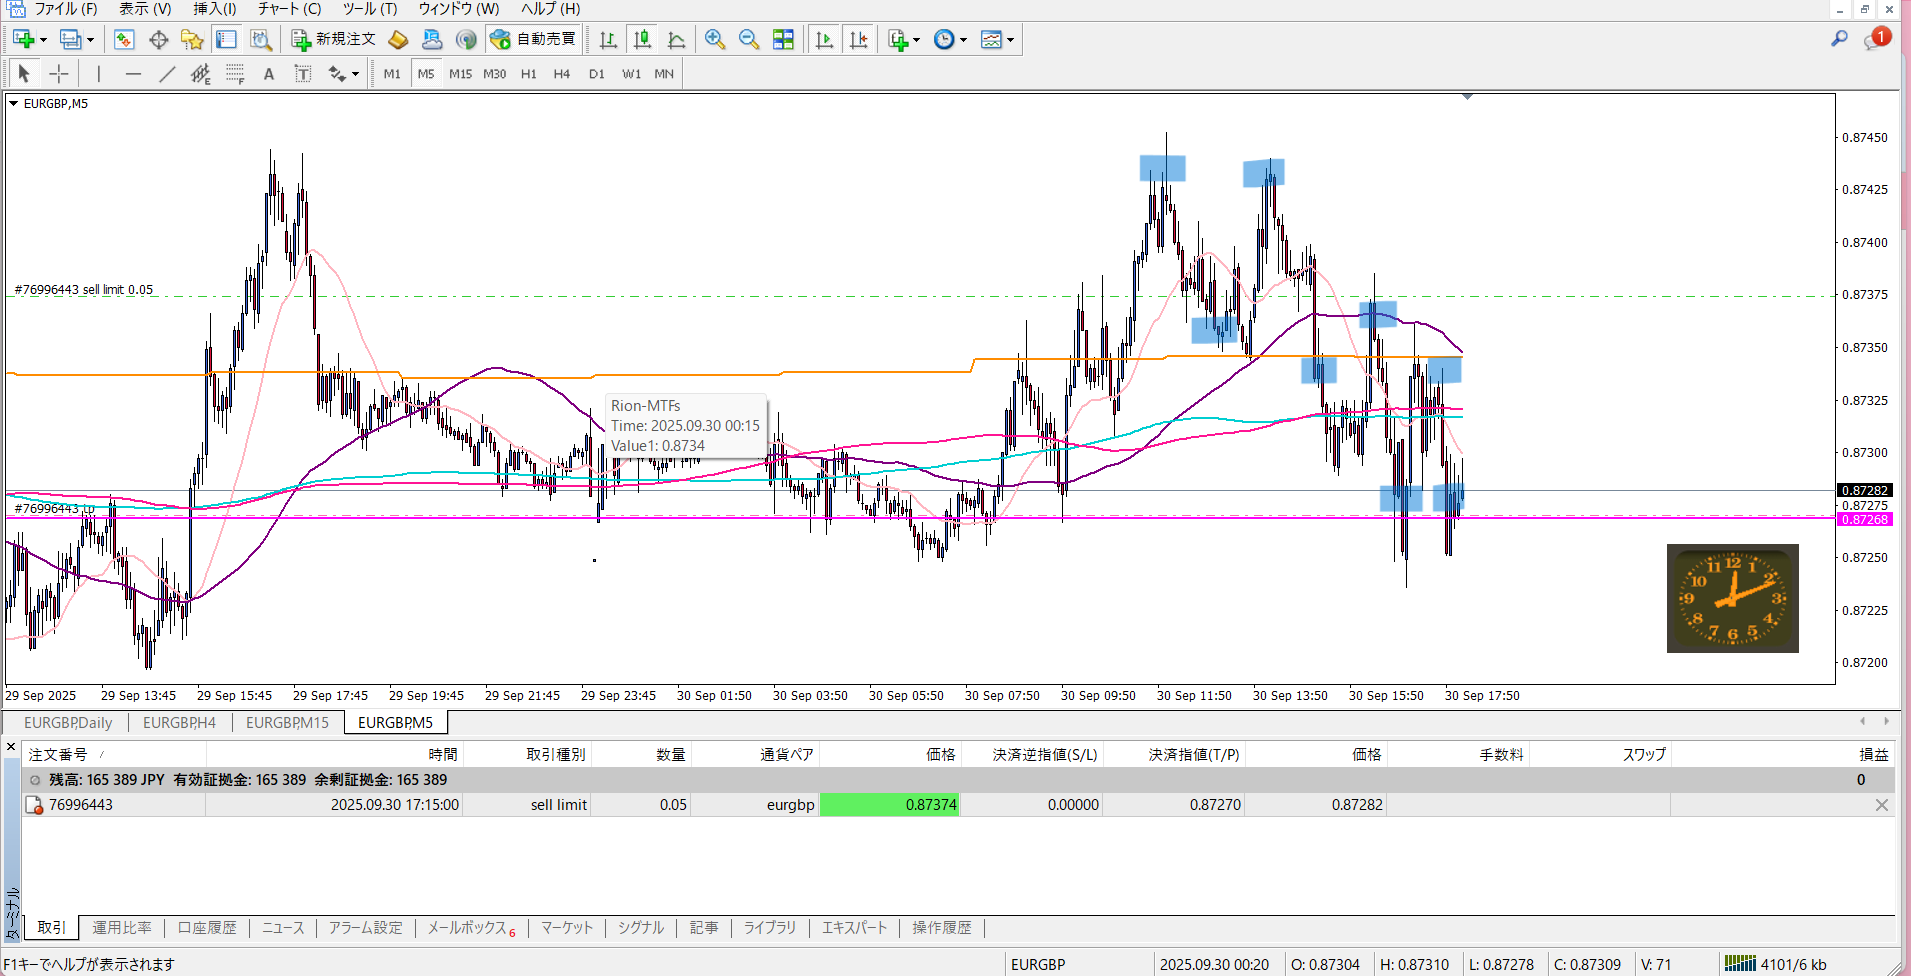Open the periodicity clock dropdown
This screenshot has height=976, width=1911.
963,40
